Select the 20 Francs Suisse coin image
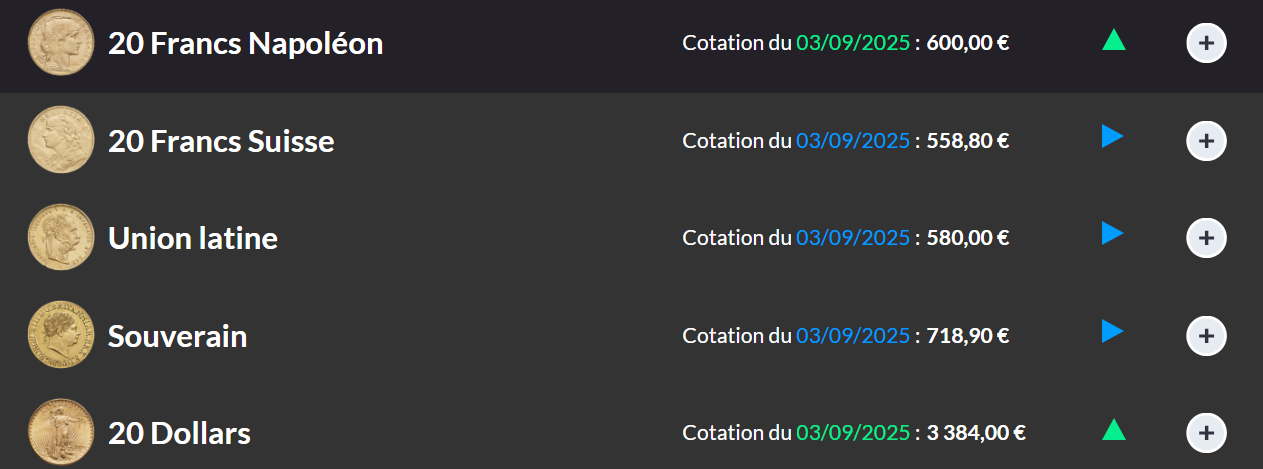Screen dimensions: 1263x469 61,140
